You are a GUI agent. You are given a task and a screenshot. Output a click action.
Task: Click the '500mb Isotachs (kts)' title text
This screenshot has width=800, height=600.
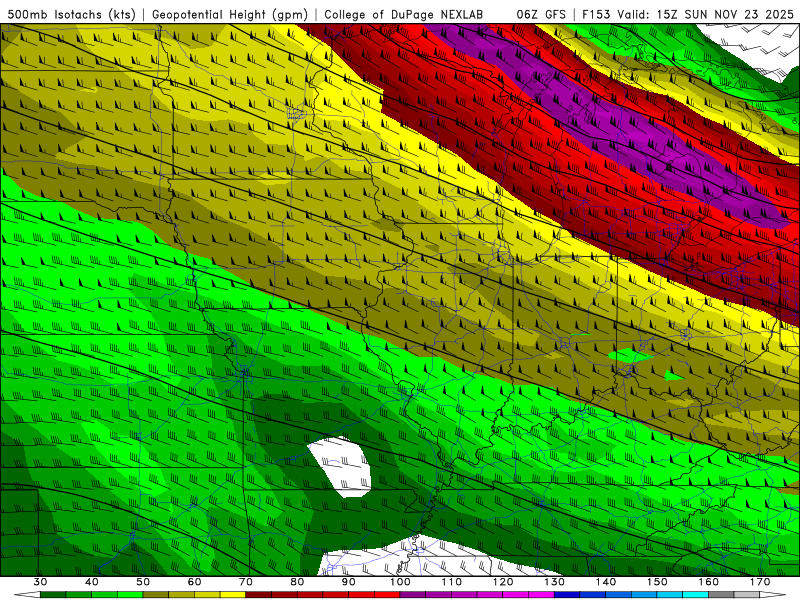(x=71, y=14)
